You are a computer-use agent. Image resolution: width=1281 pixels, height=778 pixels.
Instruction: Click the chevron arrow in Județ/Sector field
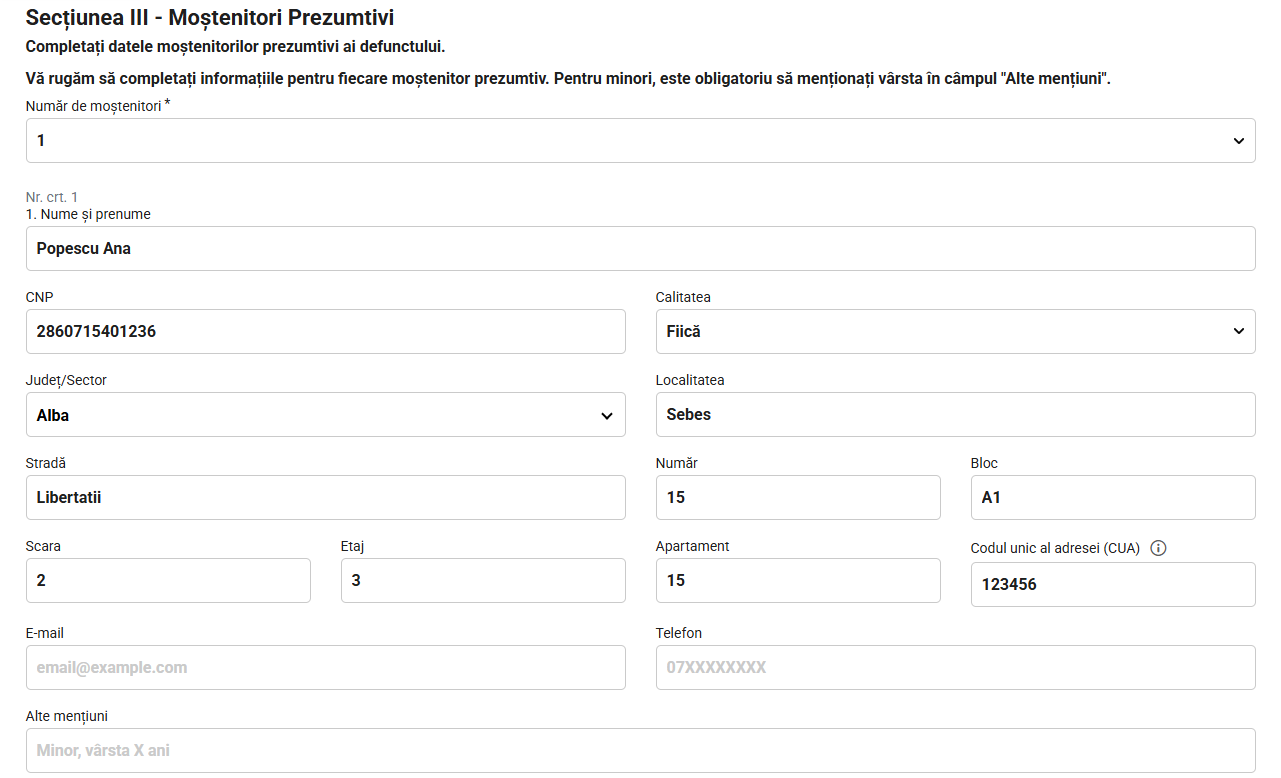(x=607, y=416)
